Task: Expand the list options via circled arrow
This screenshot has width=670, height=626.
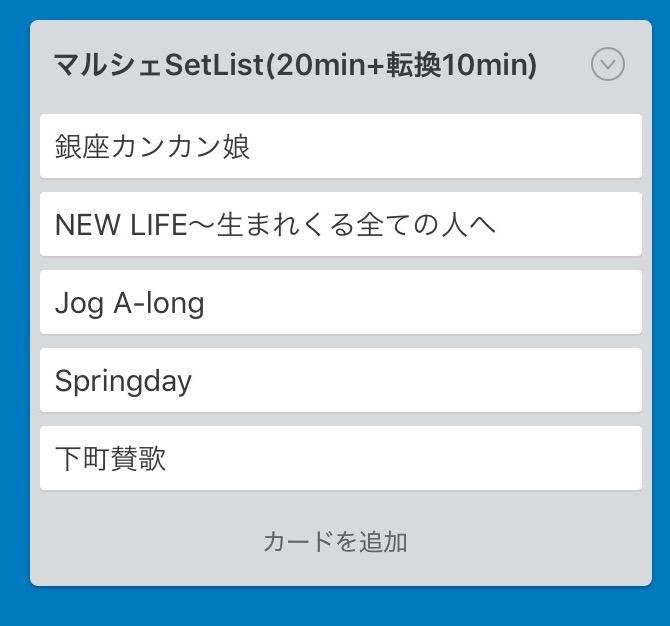Action: click(608, 65)
